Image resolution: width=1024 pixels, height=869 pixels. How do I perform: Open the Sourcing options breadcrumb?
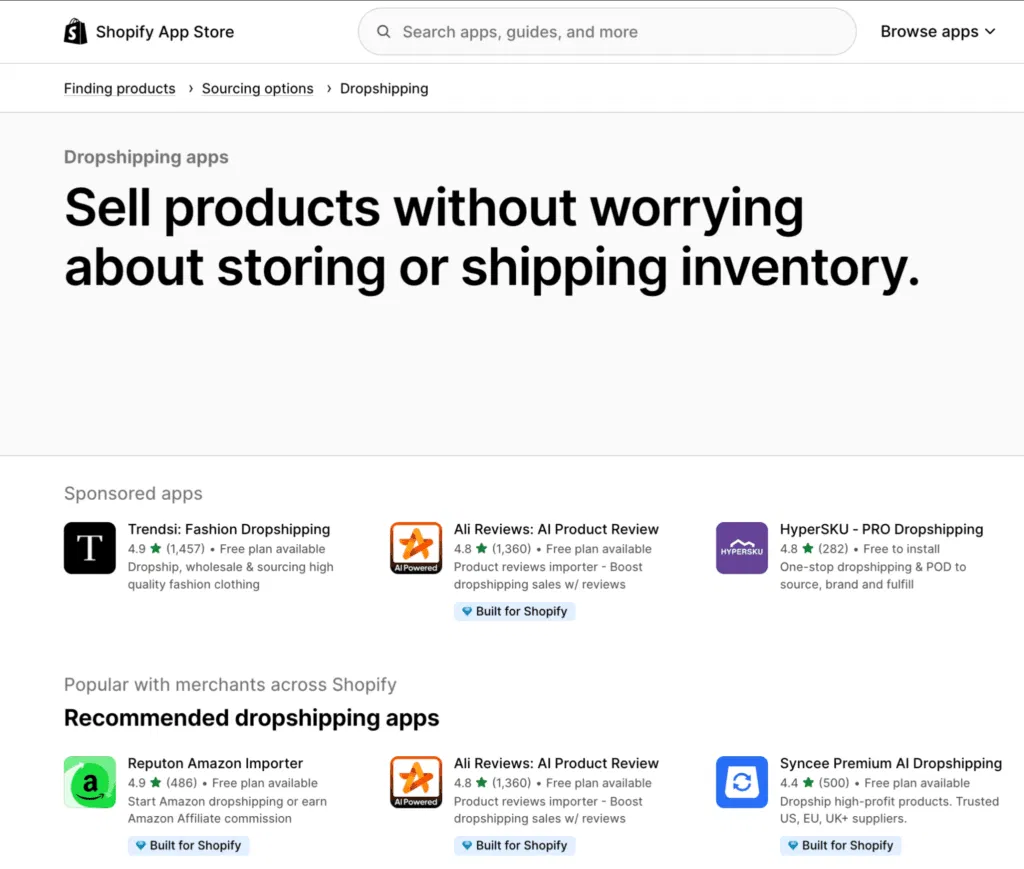click(257, 88)
